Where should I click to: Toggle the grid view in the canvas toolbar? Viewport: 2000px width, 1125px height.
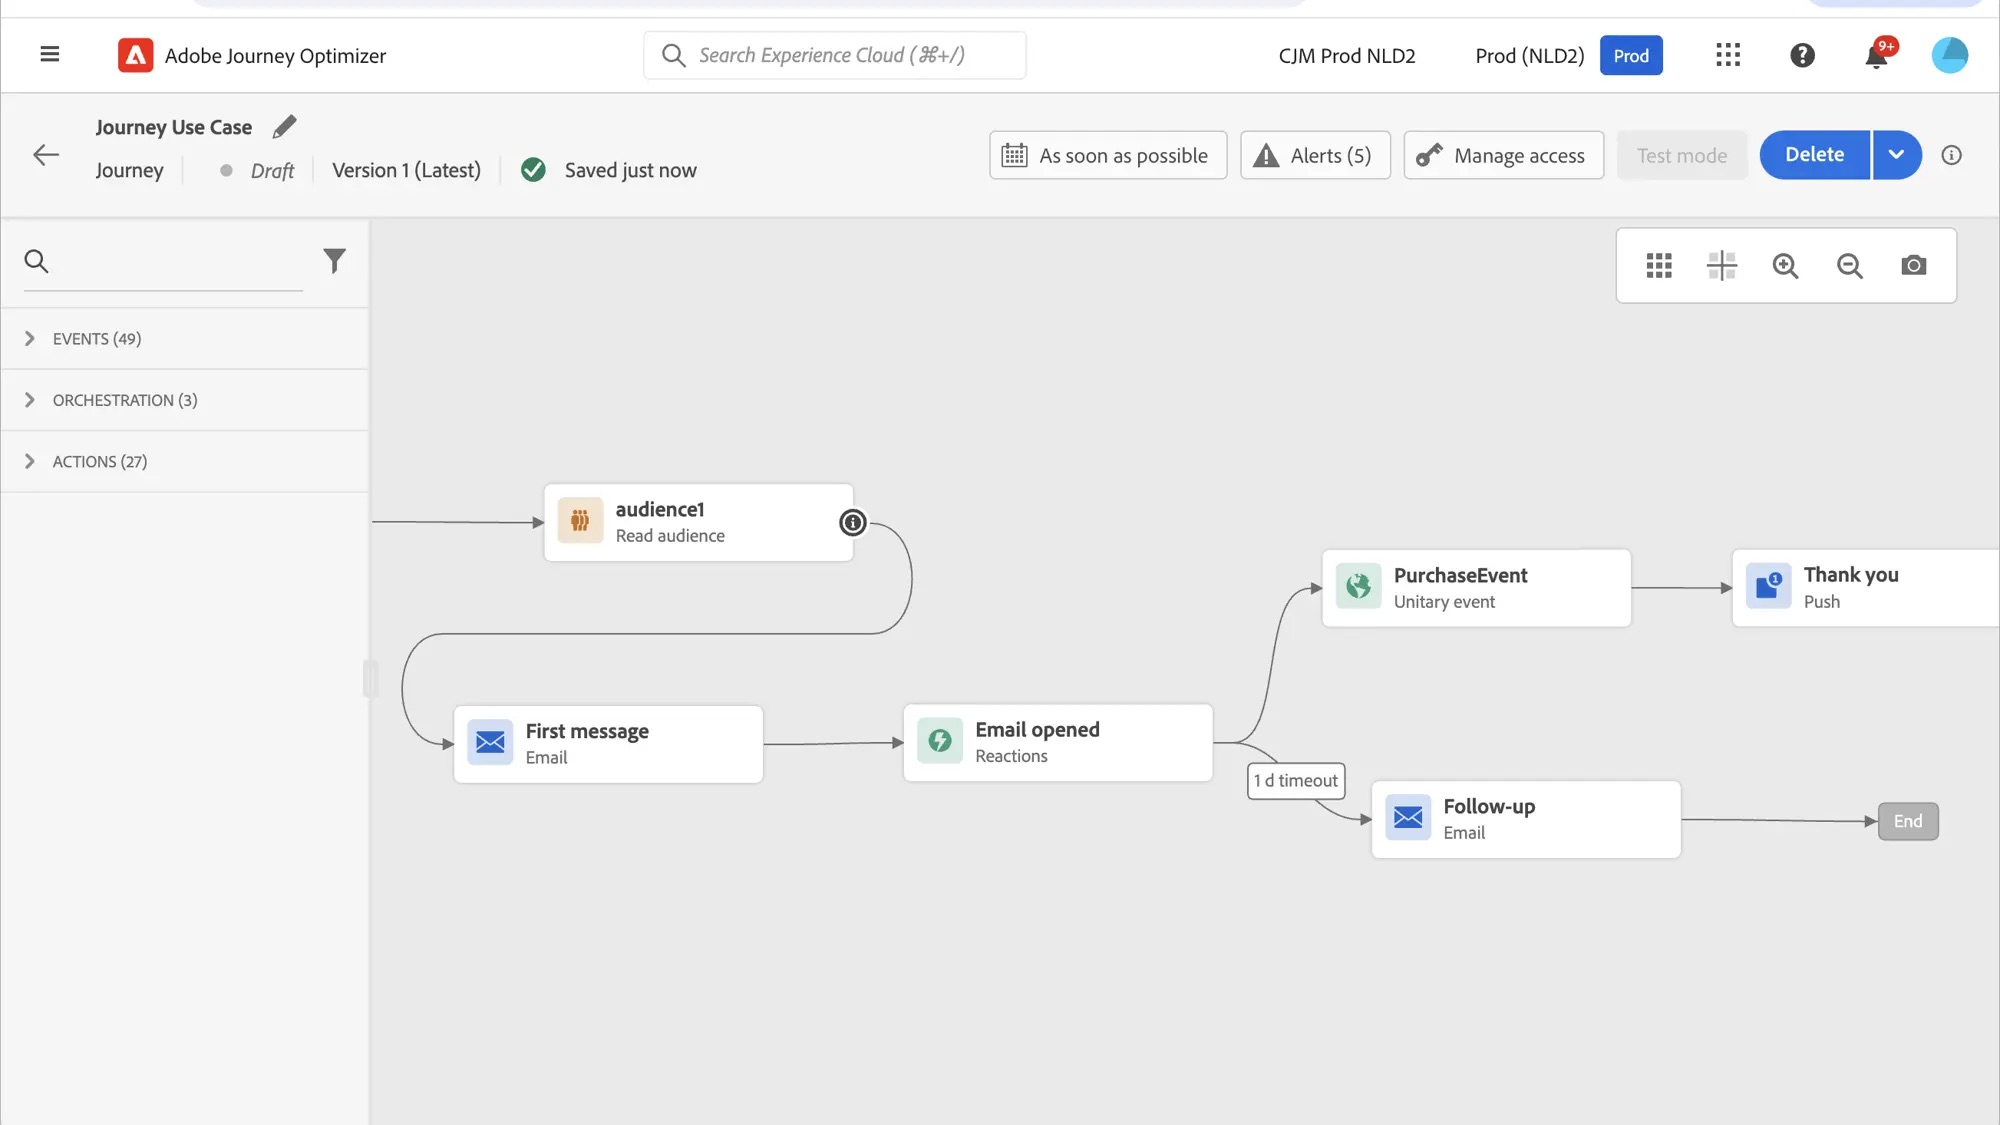click(x=1659, y=266)
